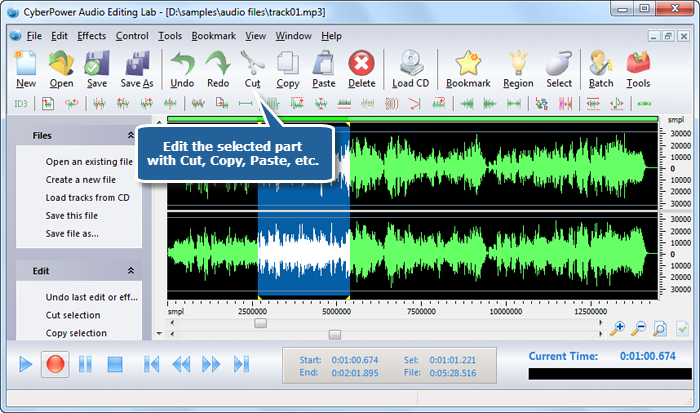Image resolution: width=700 pixels, height=413 pixels.
Task: Click the Save floppy disk toolbar icon
Action: [96, 63]
